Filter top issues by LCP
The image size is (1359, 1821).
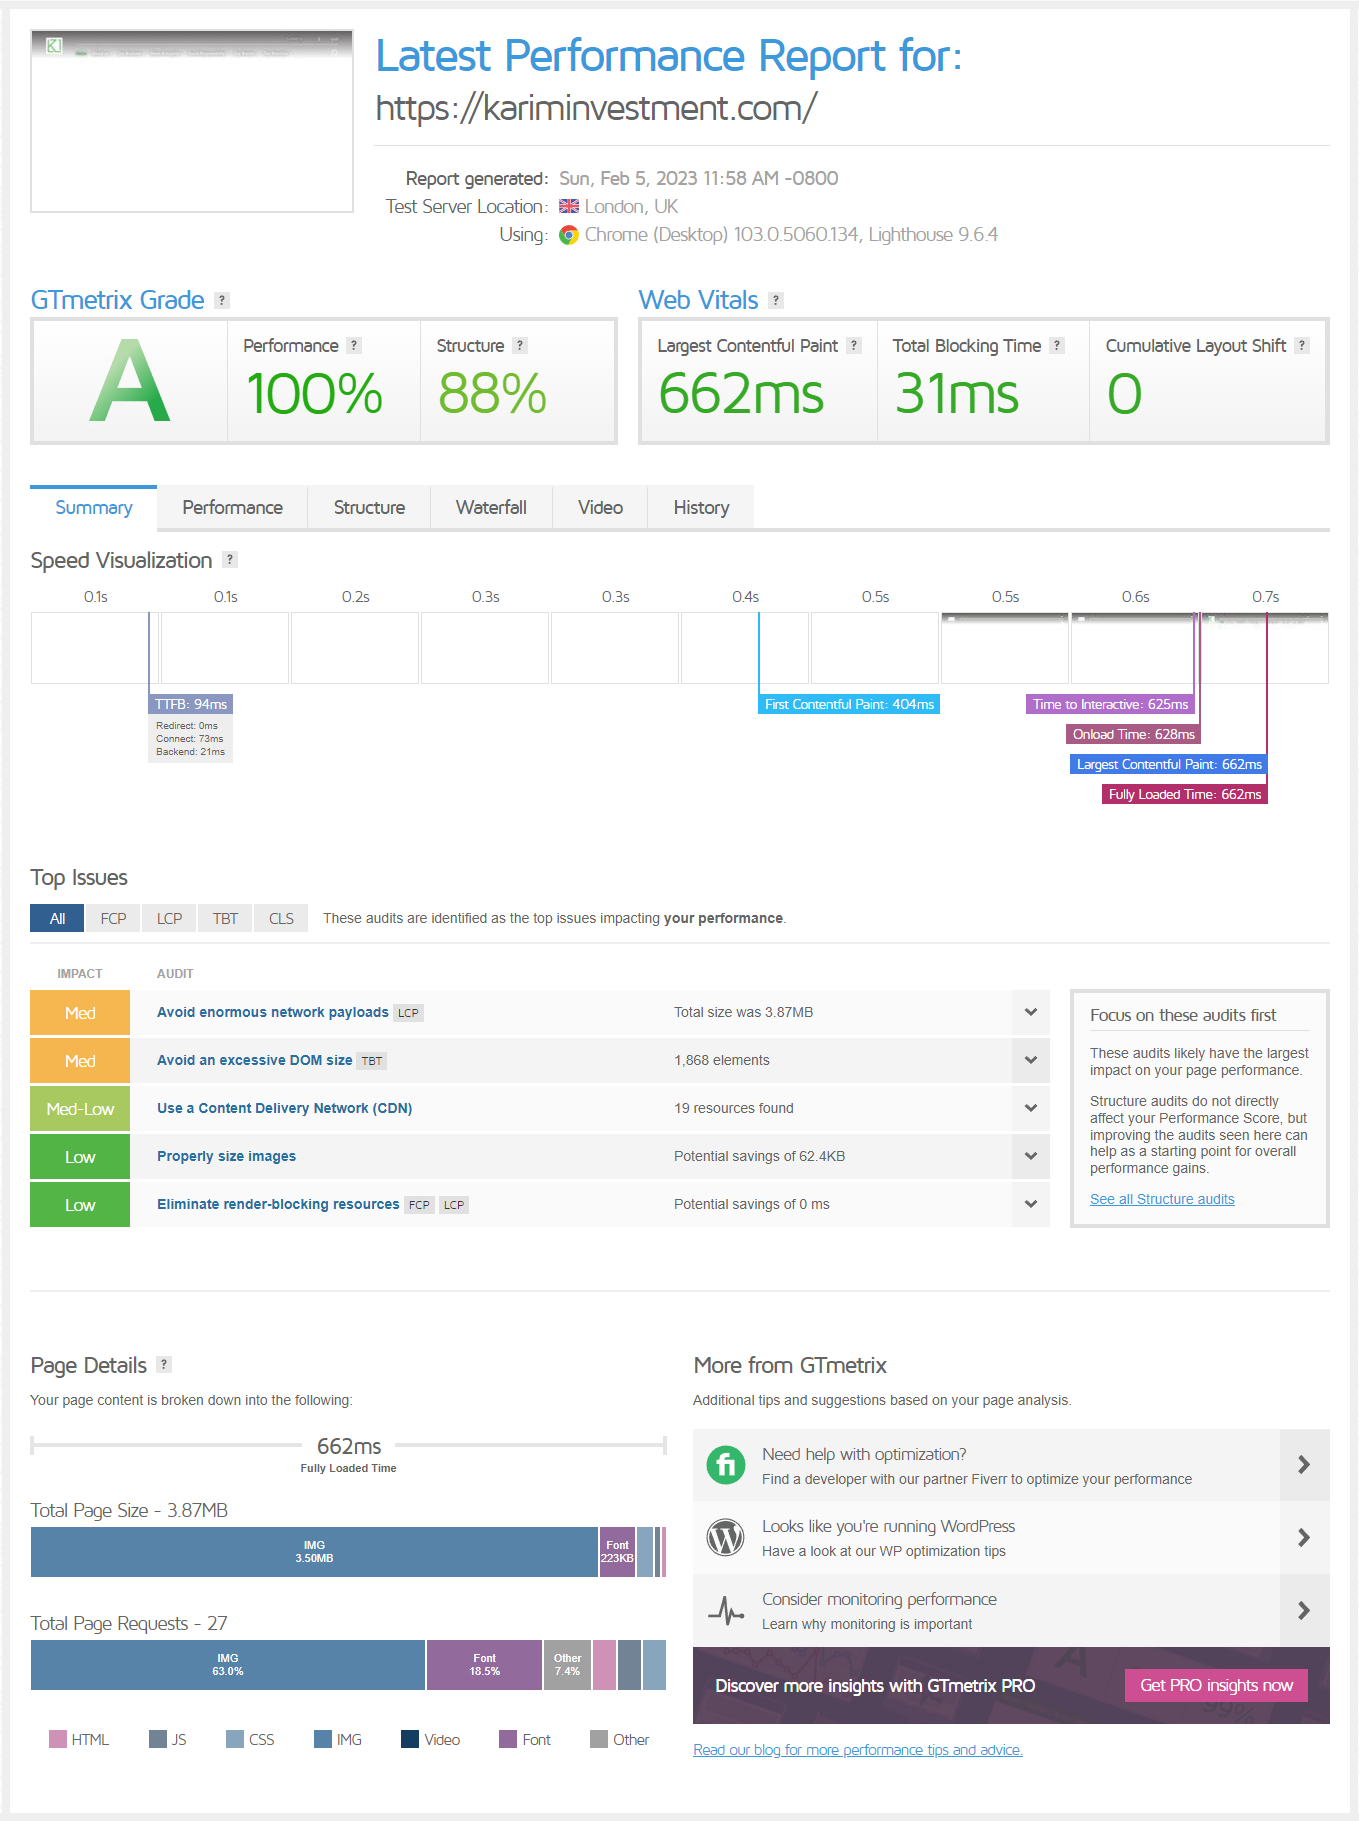pos(169,918)
